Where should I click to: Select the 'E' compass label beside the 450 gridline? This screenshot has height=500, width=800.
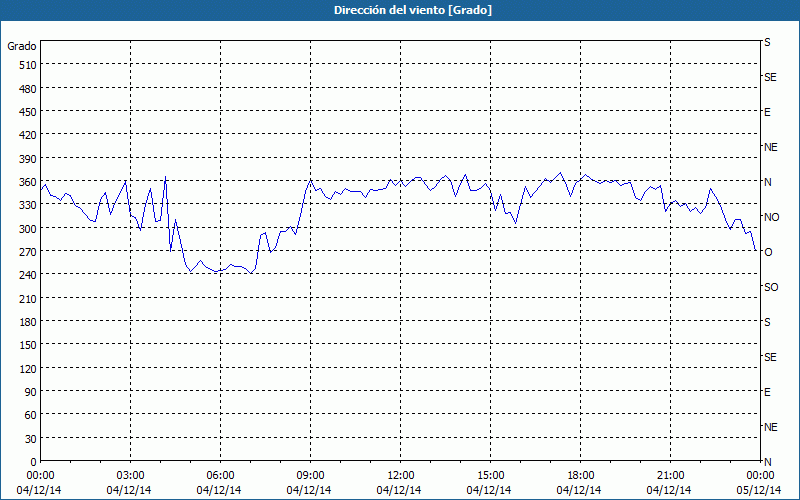[767, 112]
